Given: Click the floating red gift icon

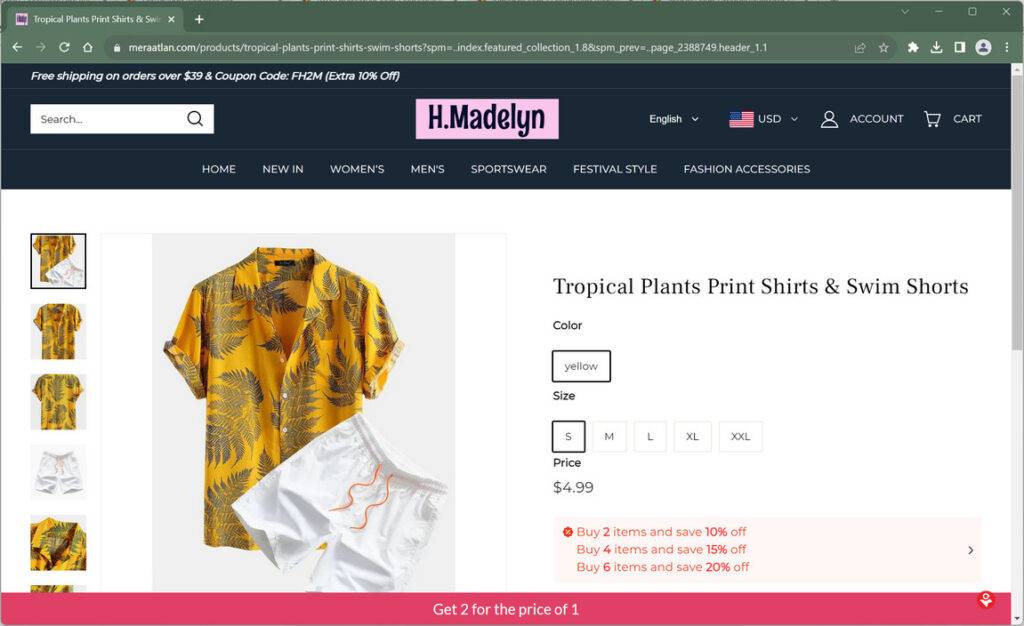Looking at the screenshot, I should tap(985, 600).
